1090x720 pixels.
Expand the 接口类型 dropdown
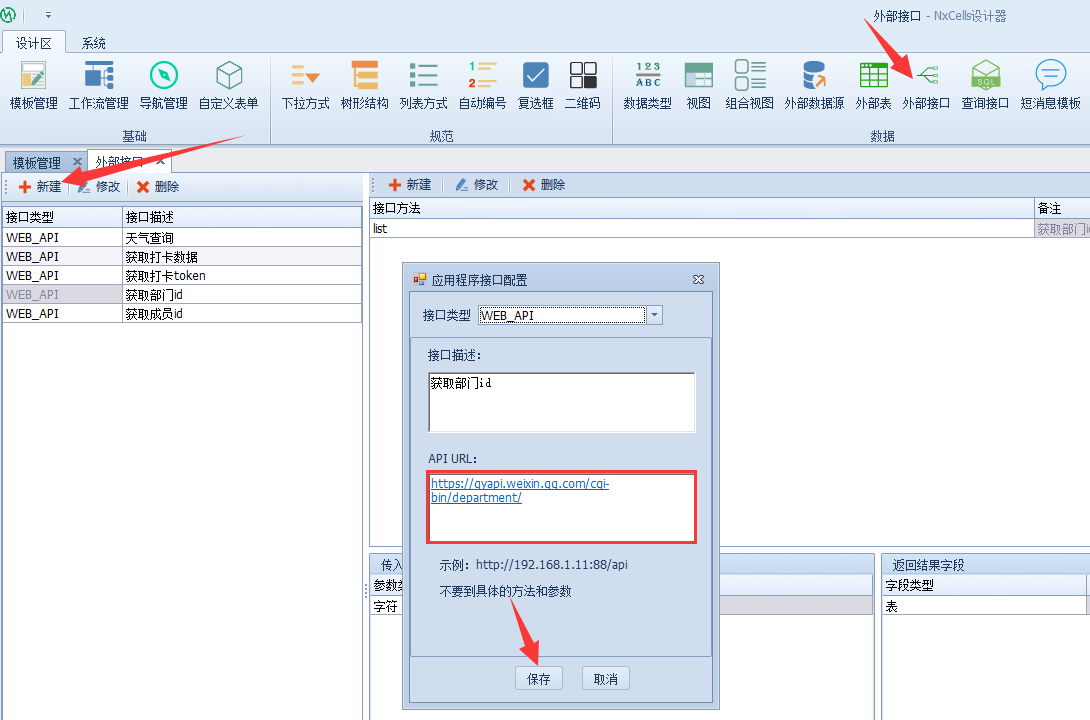[654, 315]
